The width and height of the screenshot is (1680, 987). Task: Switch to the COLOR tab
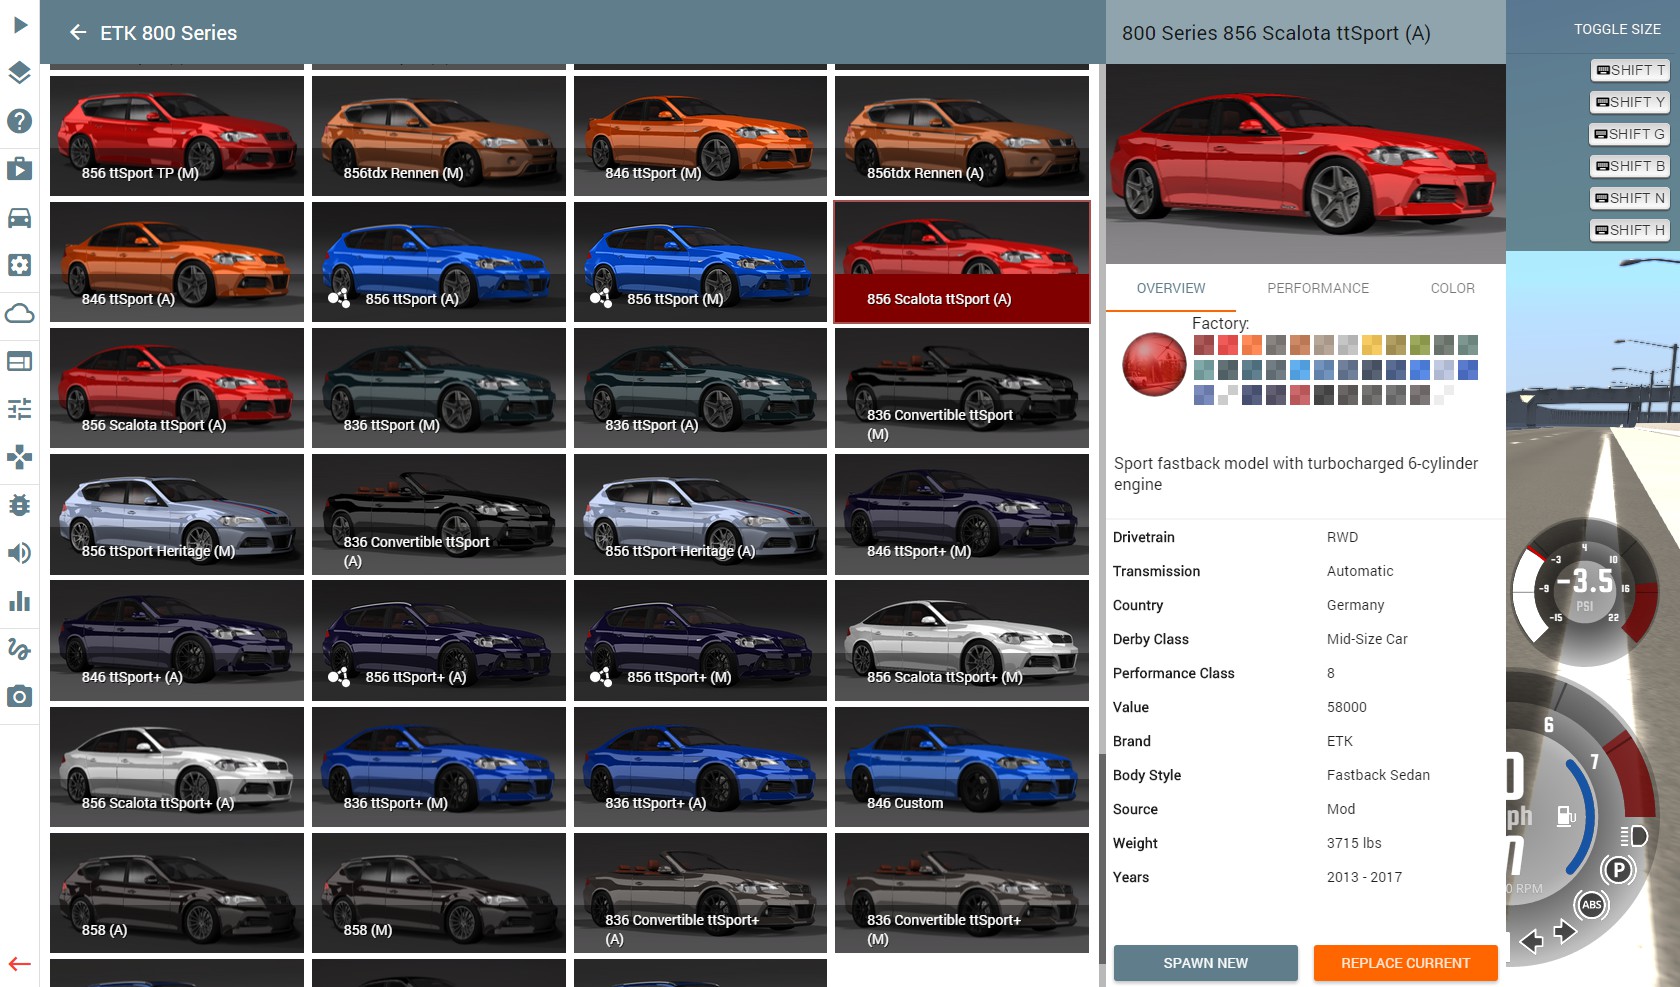(x=1452, y=288)
